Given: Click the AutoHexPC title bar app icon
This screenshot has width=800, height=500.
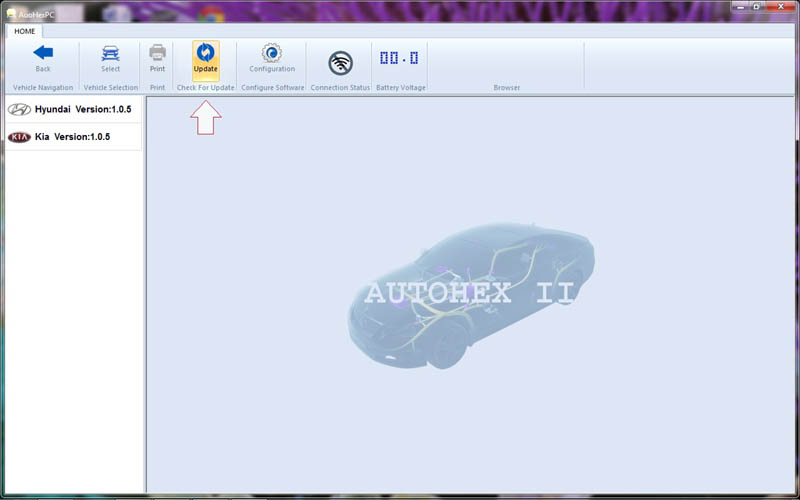Looking at the screenshot, I should [11, 14].
